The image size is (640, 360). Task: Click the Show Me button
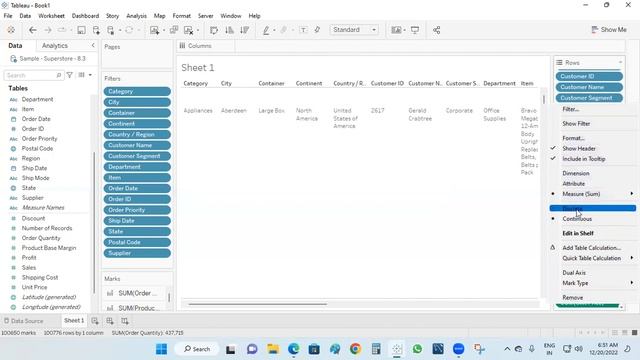pyautogui.click(x=609, y=30)
